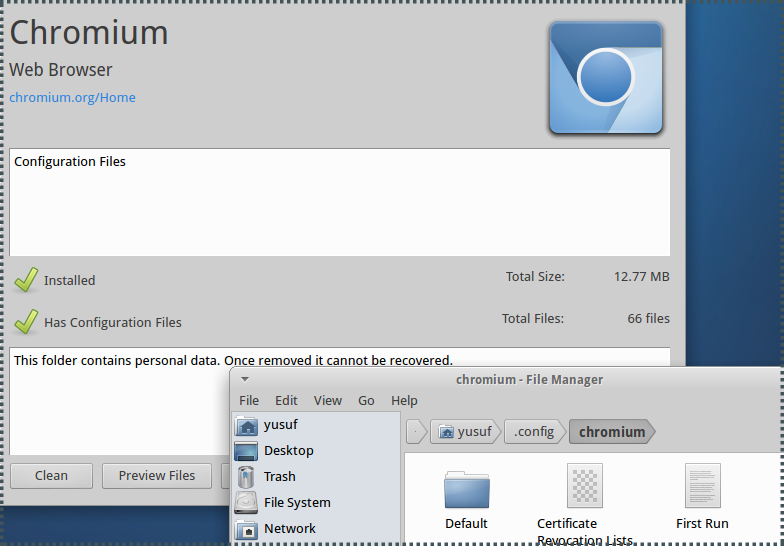This screenshot has width=784, height=546.
Task: Select Desktop in the File Manager sidebar
Action: 316,451
